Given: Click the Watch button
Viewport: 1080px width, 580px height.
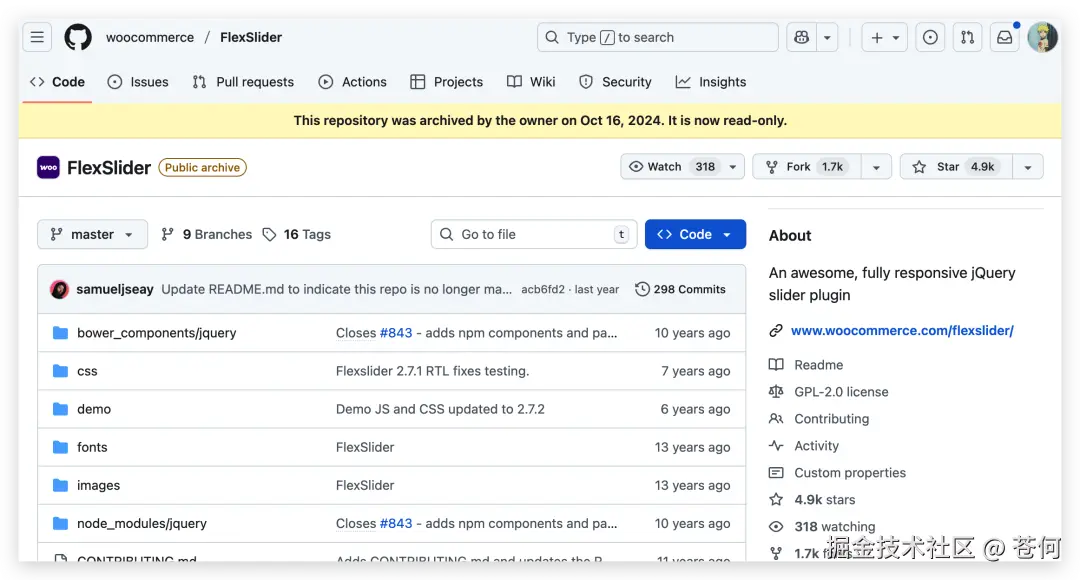Looking at the screenshot, I should coord(664,167).
